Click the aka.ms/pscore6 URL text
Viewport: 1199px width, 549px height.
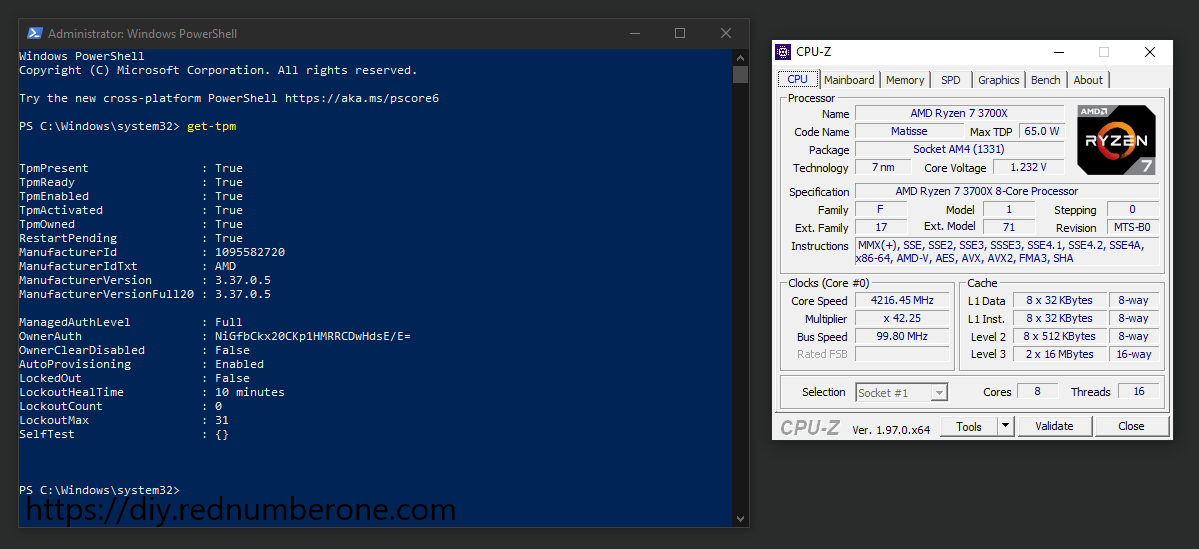pos(362,98)
